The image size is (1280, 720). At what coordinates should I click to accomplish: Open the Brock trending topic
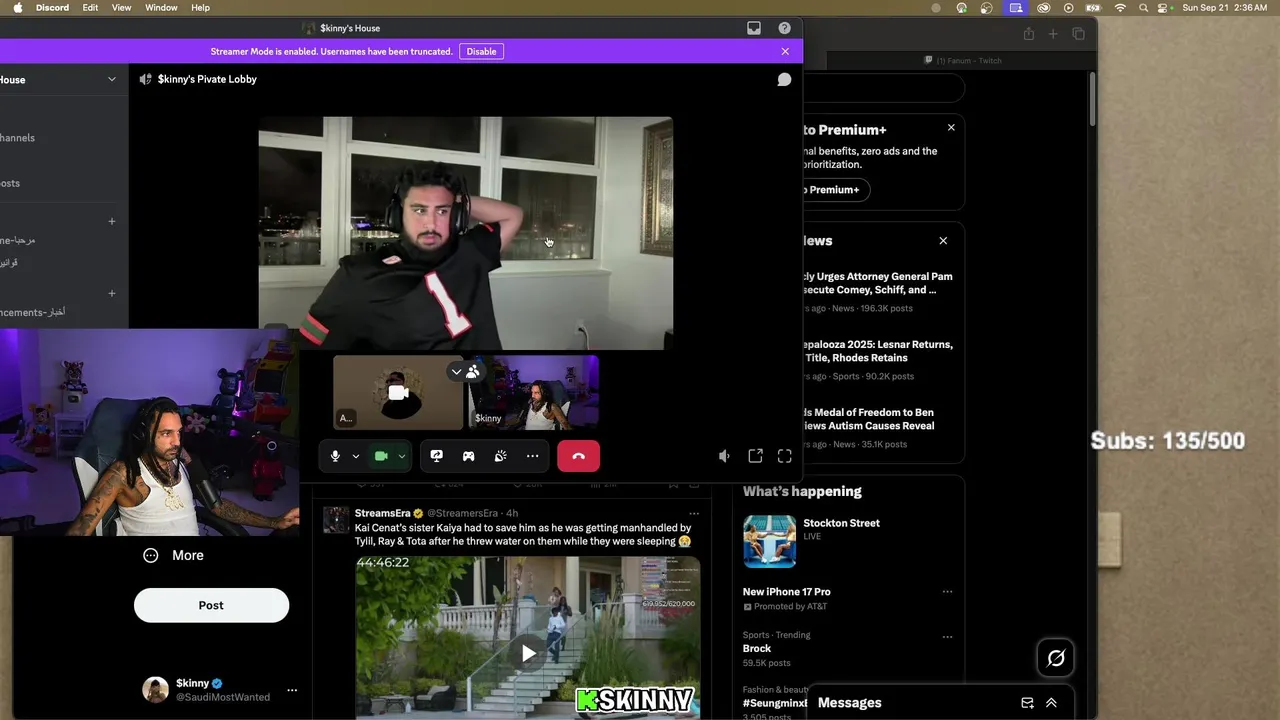pos(757,649)
